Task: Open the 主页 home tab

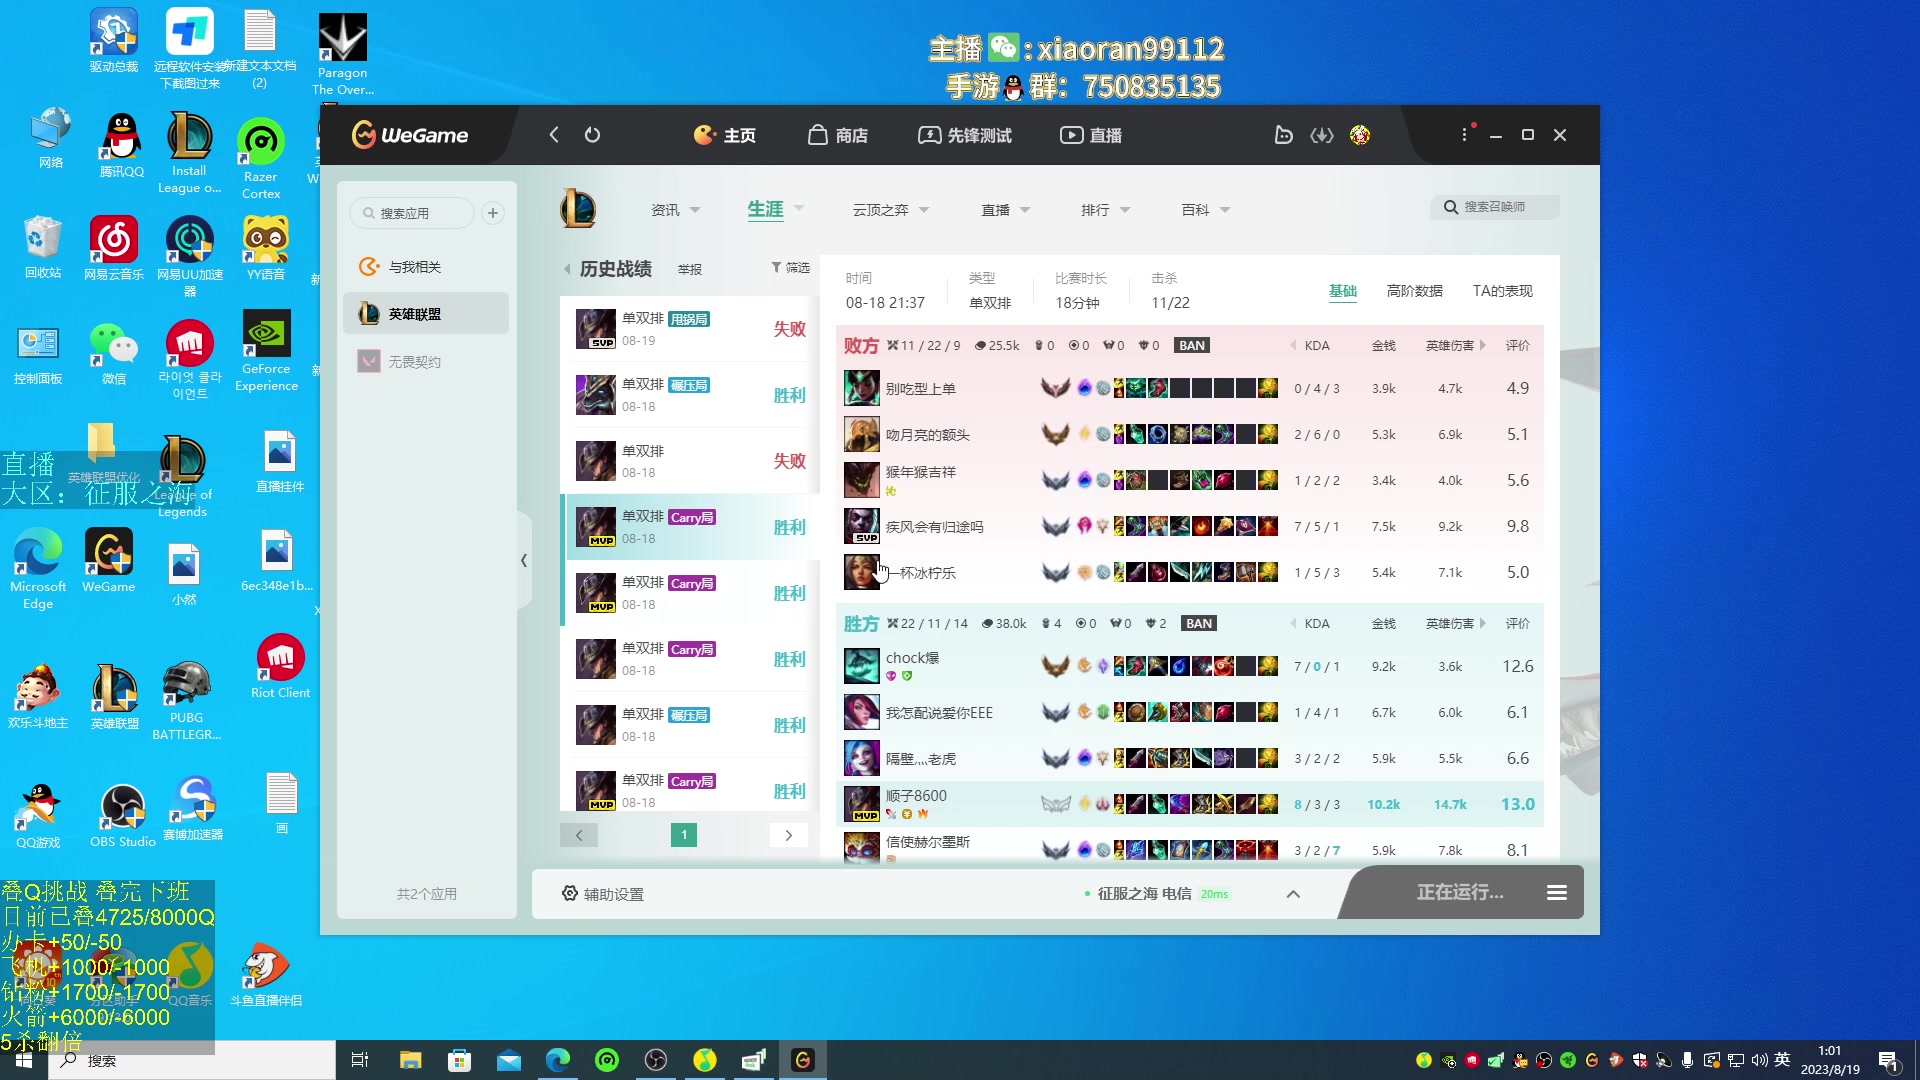Action: 725,135
